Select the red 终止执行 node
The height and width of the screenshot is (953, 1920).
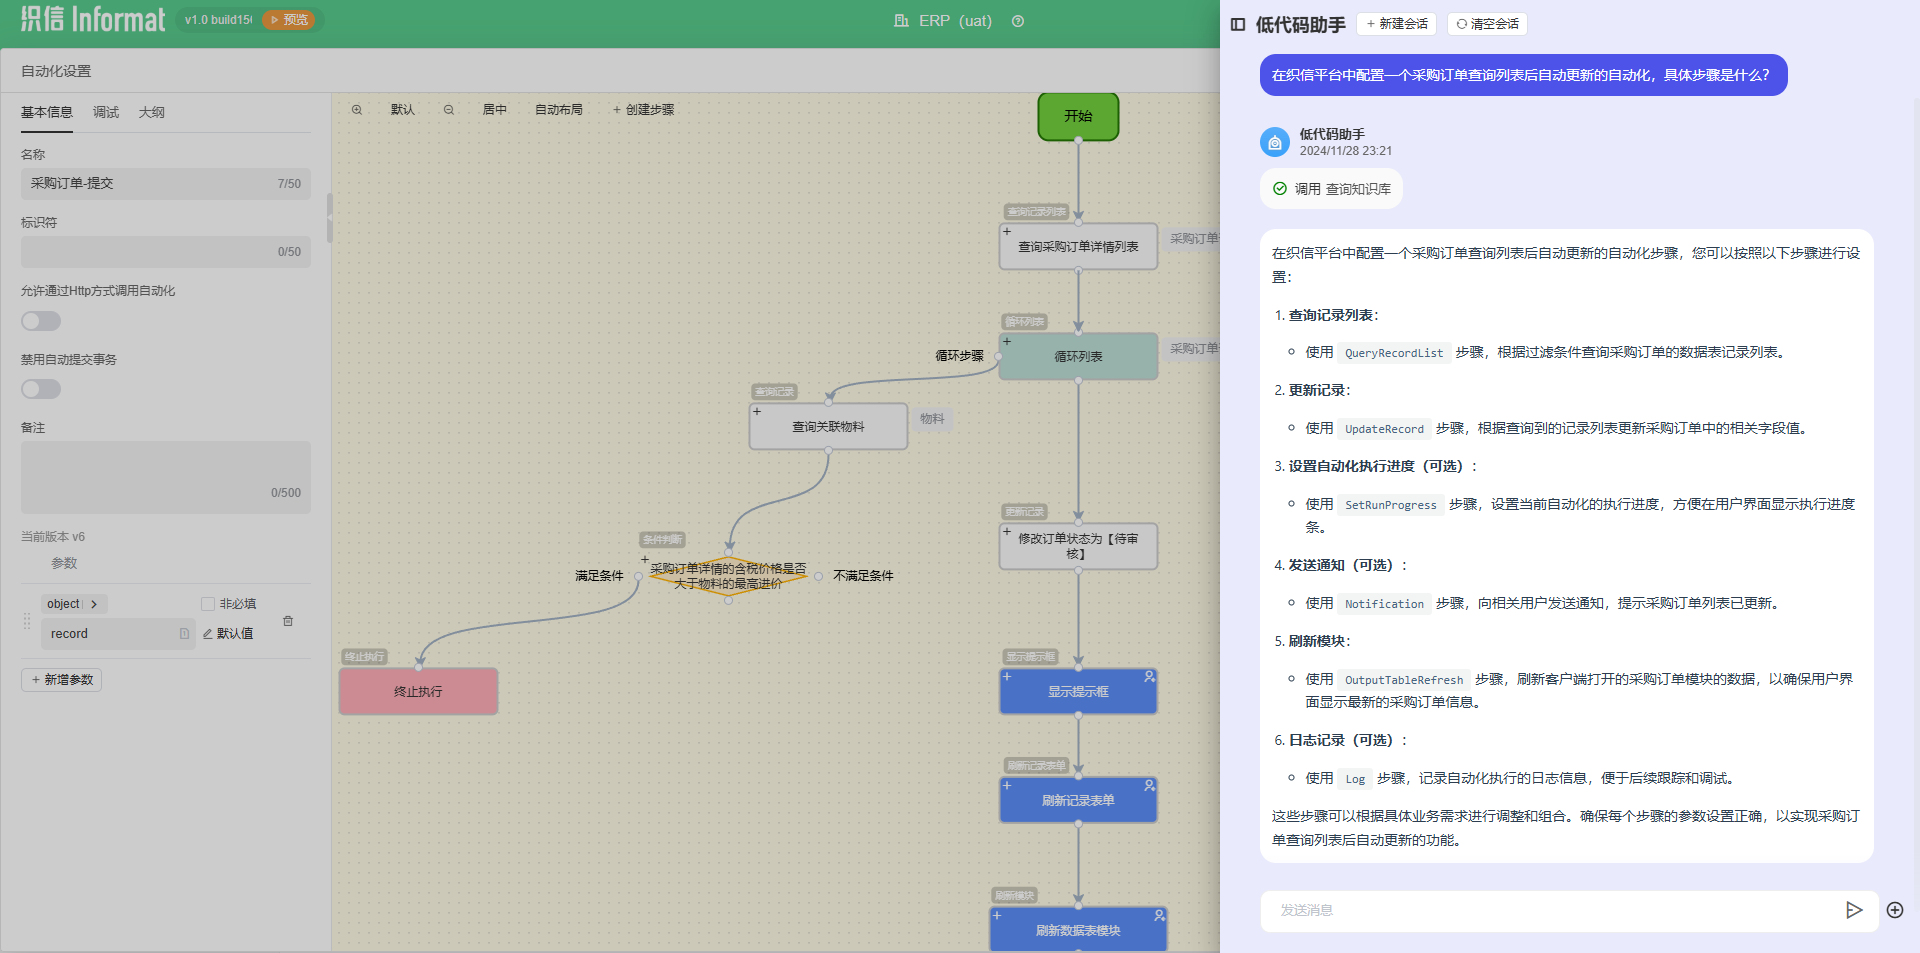418,691
